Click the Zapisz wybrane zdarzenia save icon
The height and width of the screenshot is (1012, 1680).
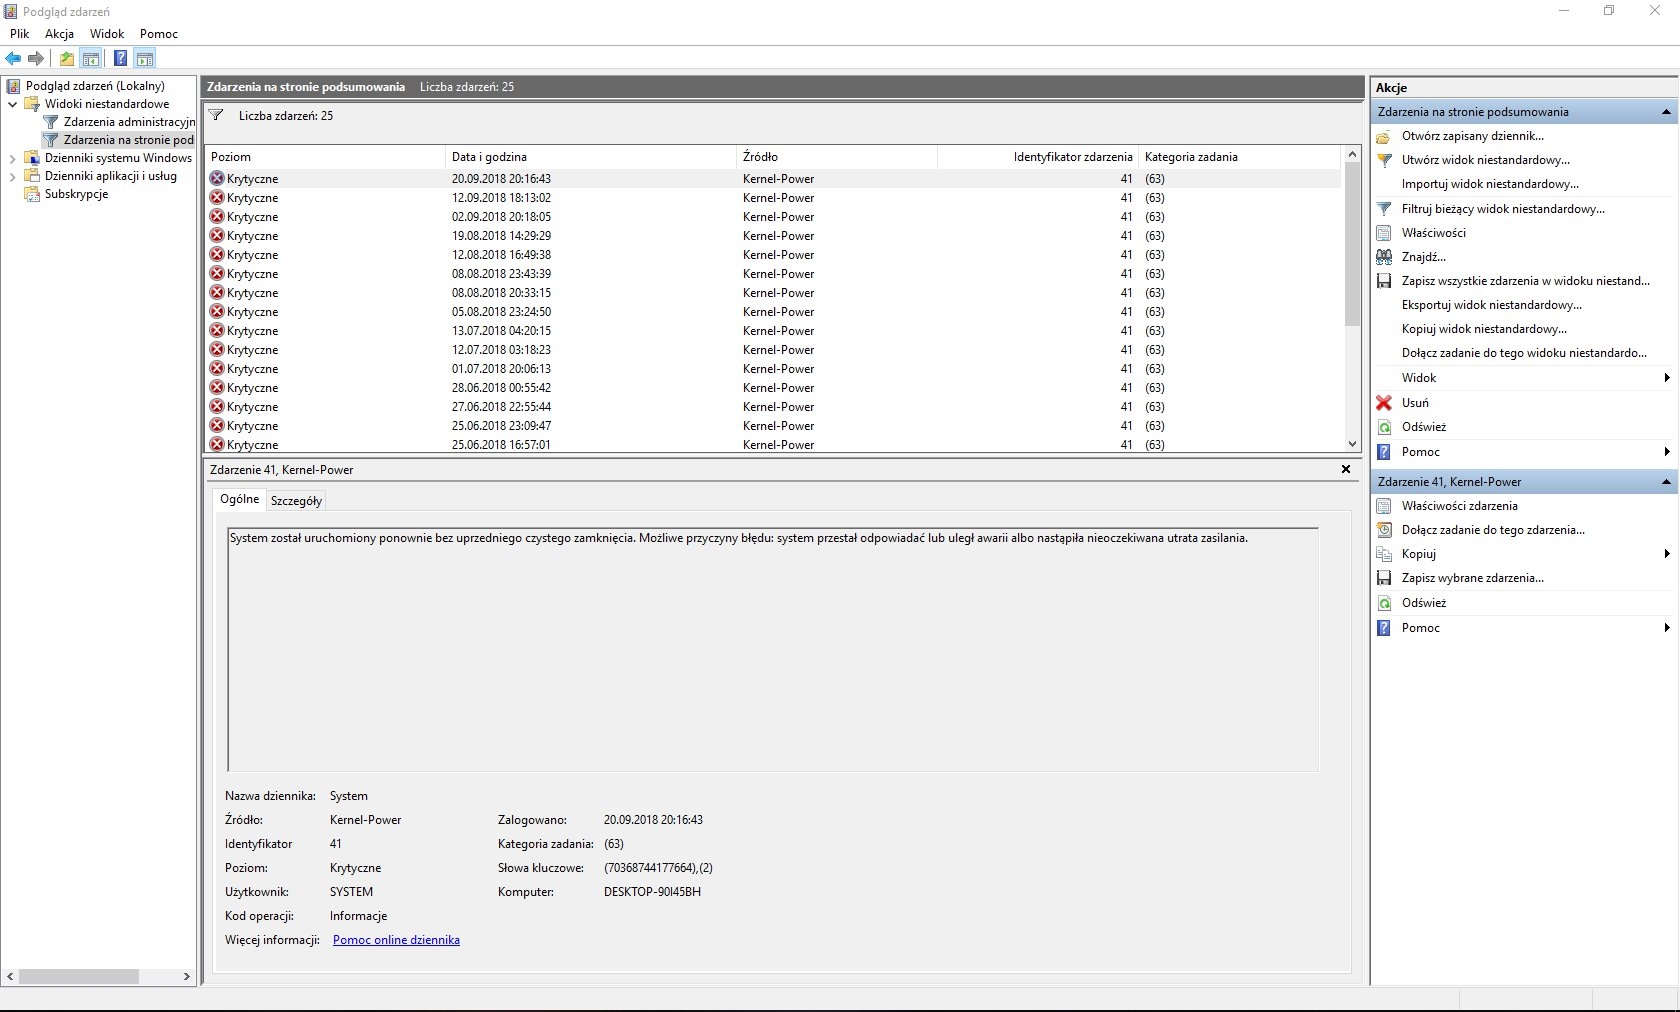(x=1384, y=578)
